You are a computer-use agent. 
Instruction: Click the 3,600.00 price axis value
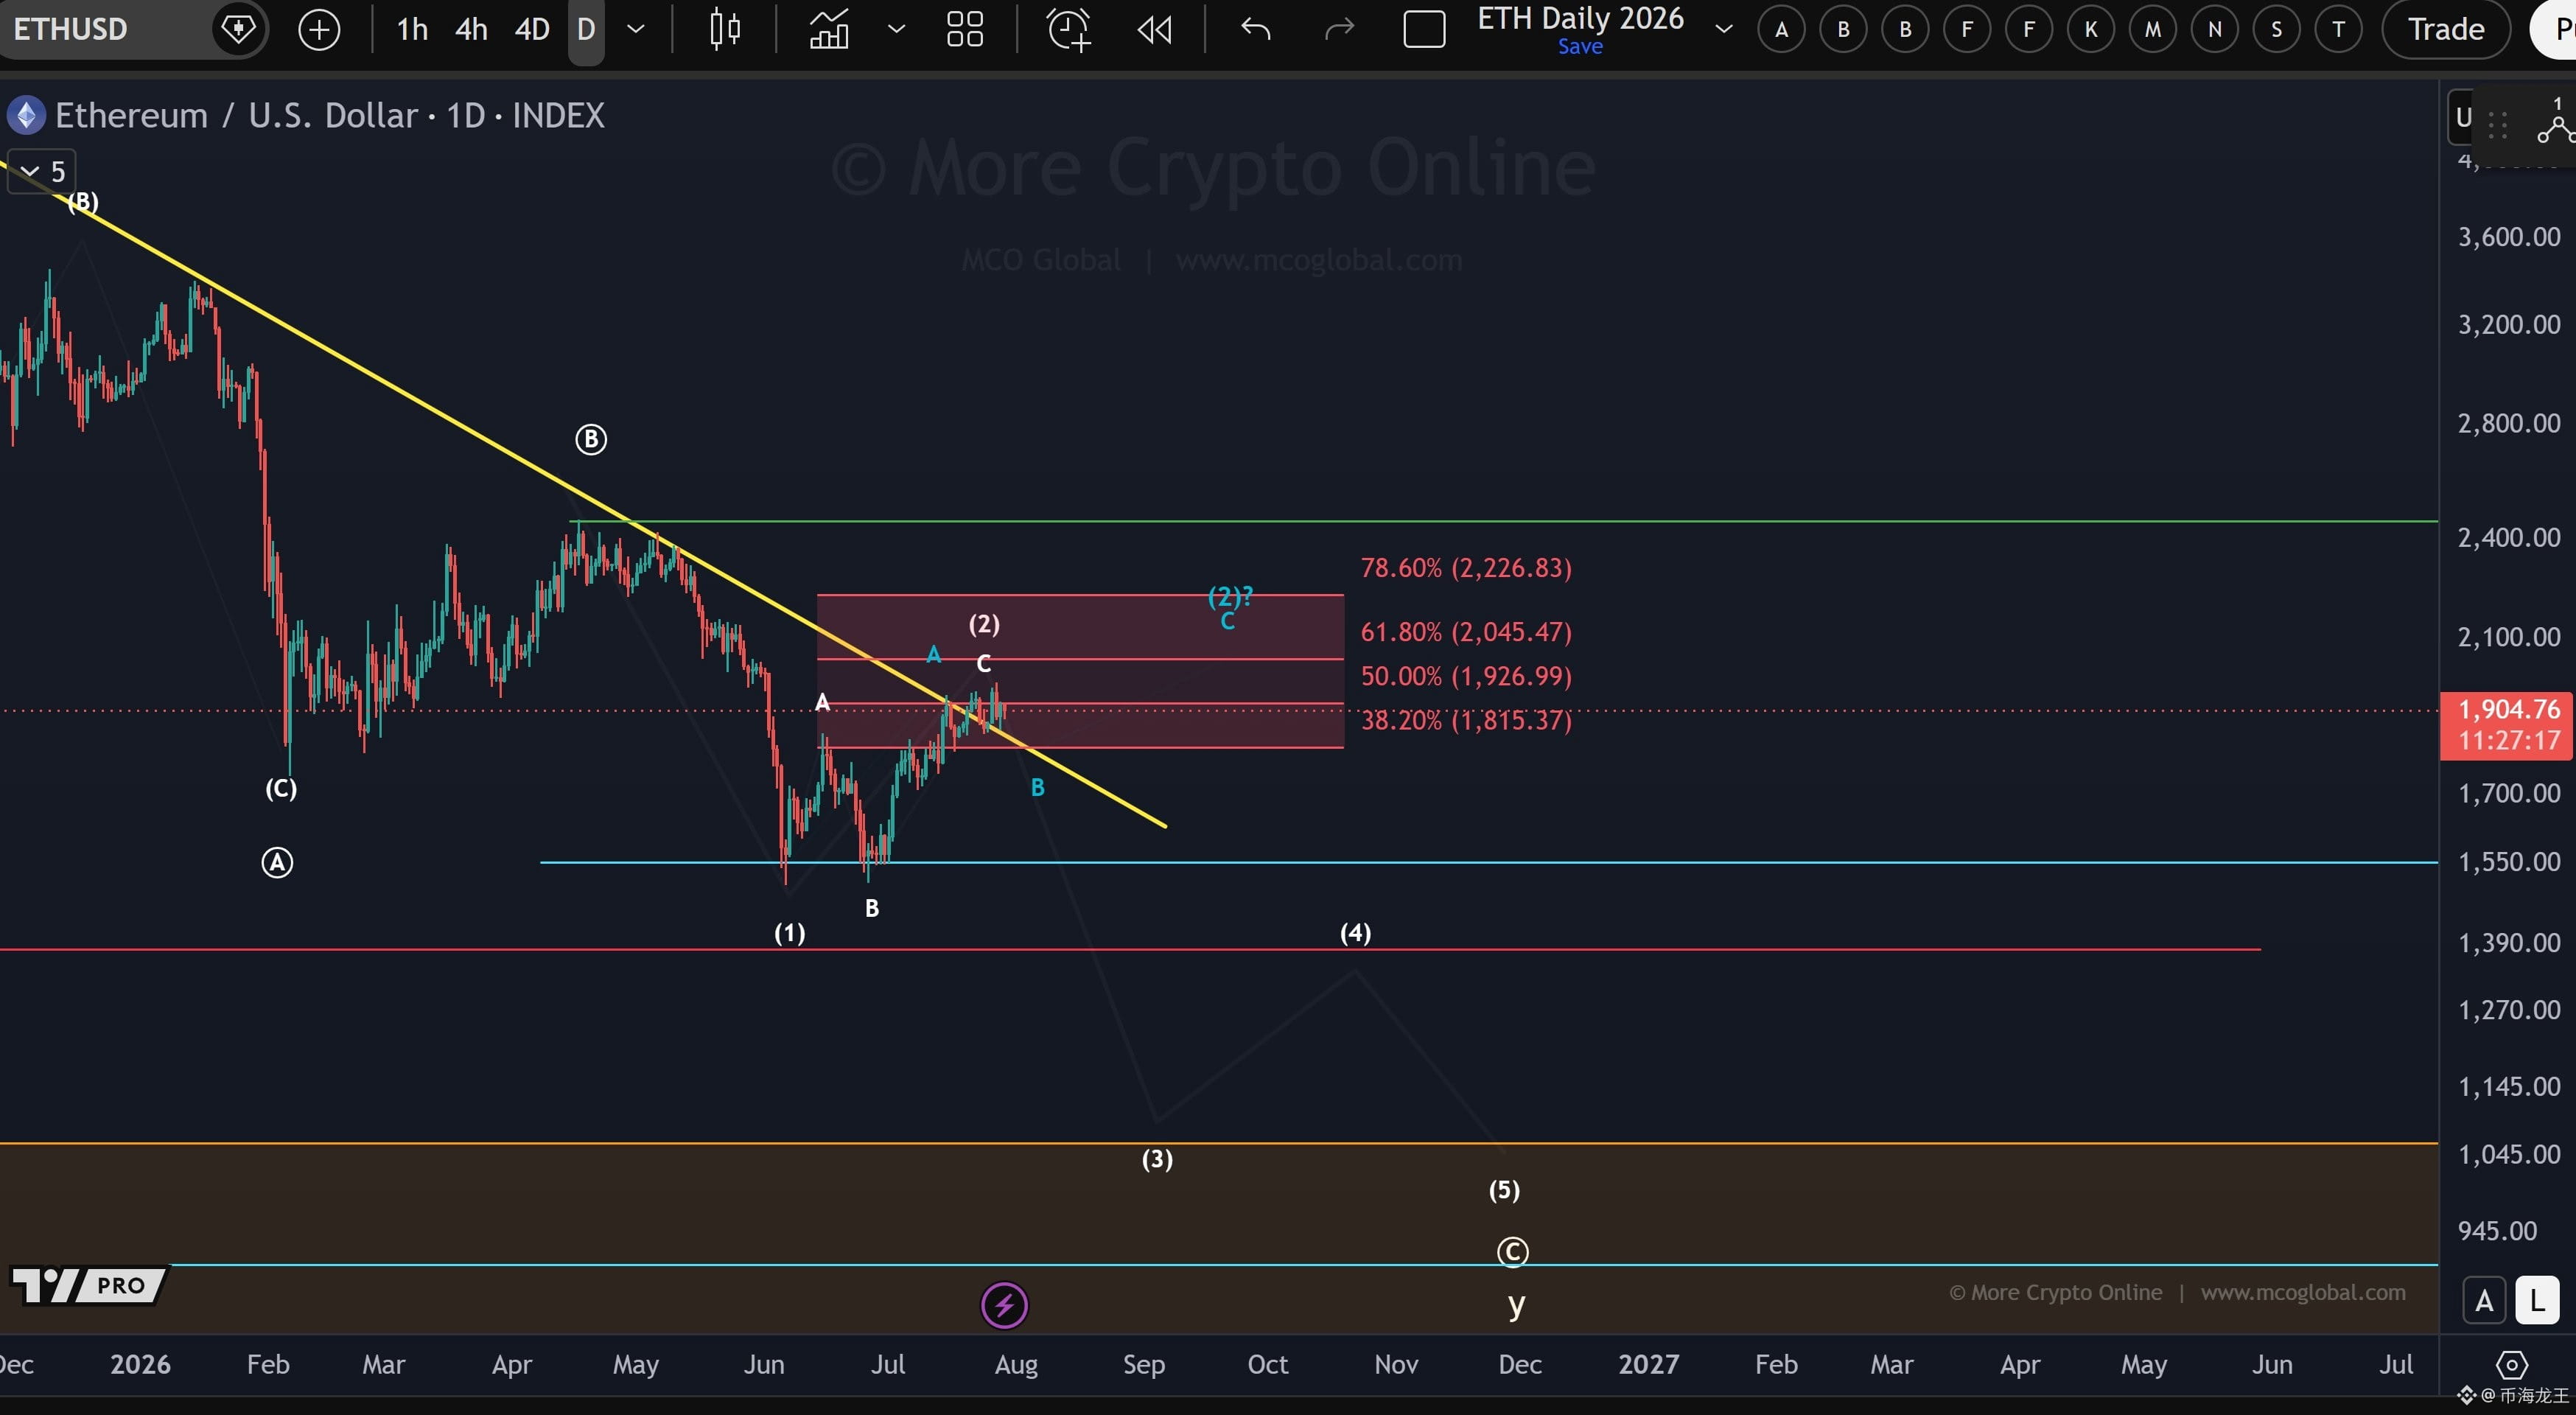pos(2509,237)
